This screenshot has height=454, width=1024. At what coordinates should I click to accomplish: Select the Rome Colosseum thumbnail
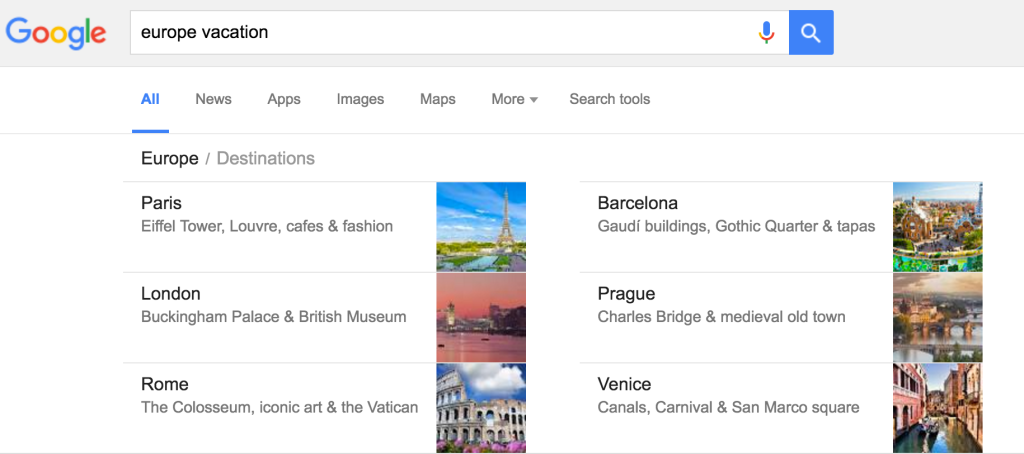(x=481, y=408)
